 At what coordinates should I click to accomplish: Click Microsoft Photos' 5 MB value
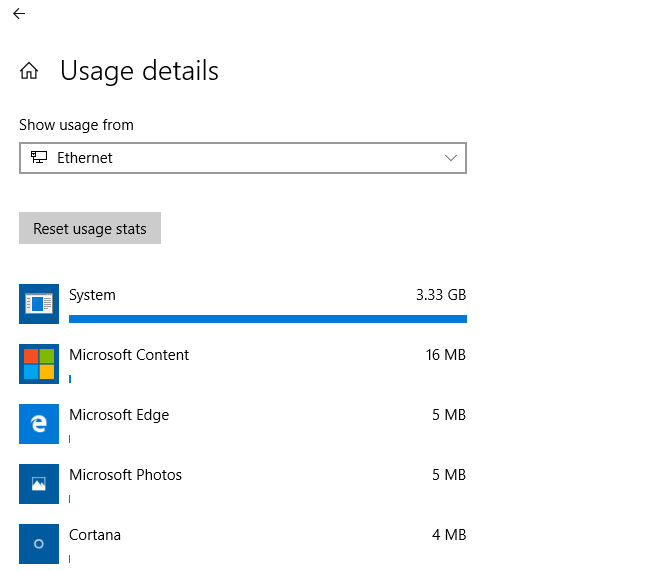[449, 475]
